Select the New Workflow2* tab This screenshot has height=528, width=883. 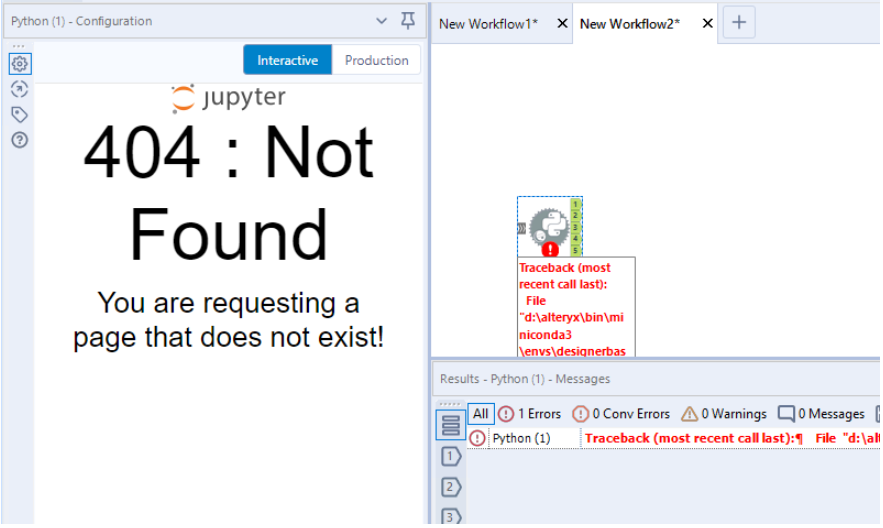(629, 24)
